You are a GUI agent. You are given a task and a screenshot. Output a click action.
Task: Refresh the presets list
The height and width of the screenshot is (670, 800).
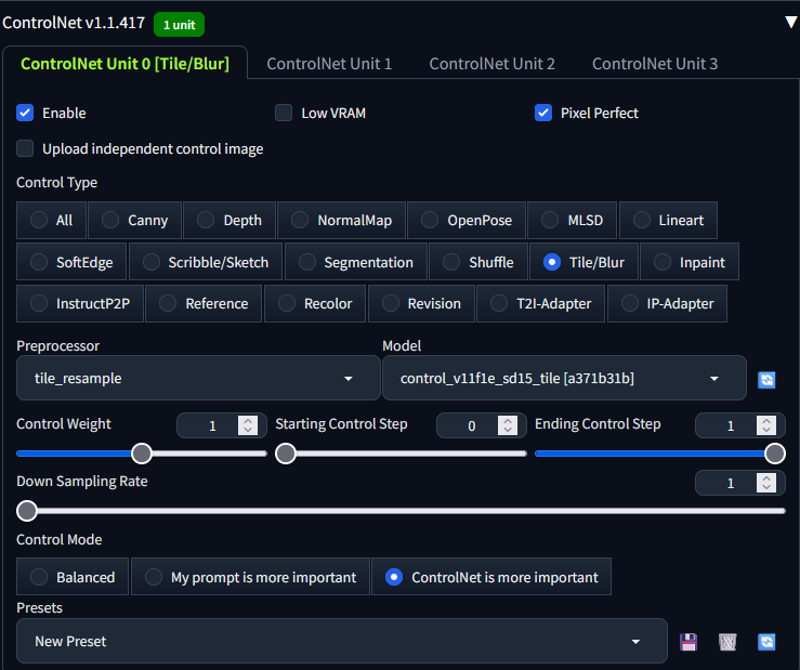(766, 642)
